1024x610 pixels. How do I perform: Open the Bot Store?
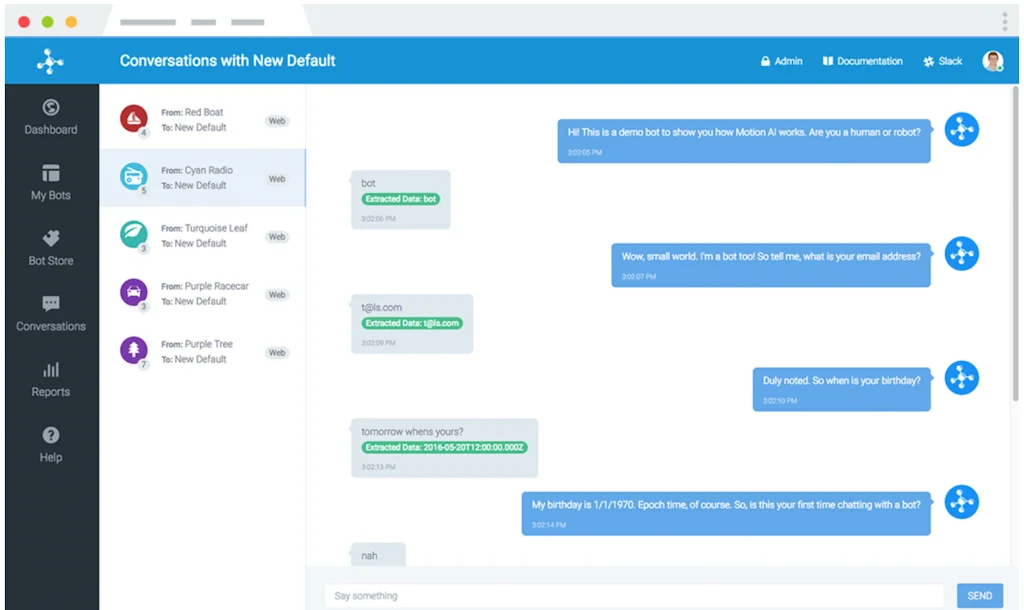click(x=50, y=249)
